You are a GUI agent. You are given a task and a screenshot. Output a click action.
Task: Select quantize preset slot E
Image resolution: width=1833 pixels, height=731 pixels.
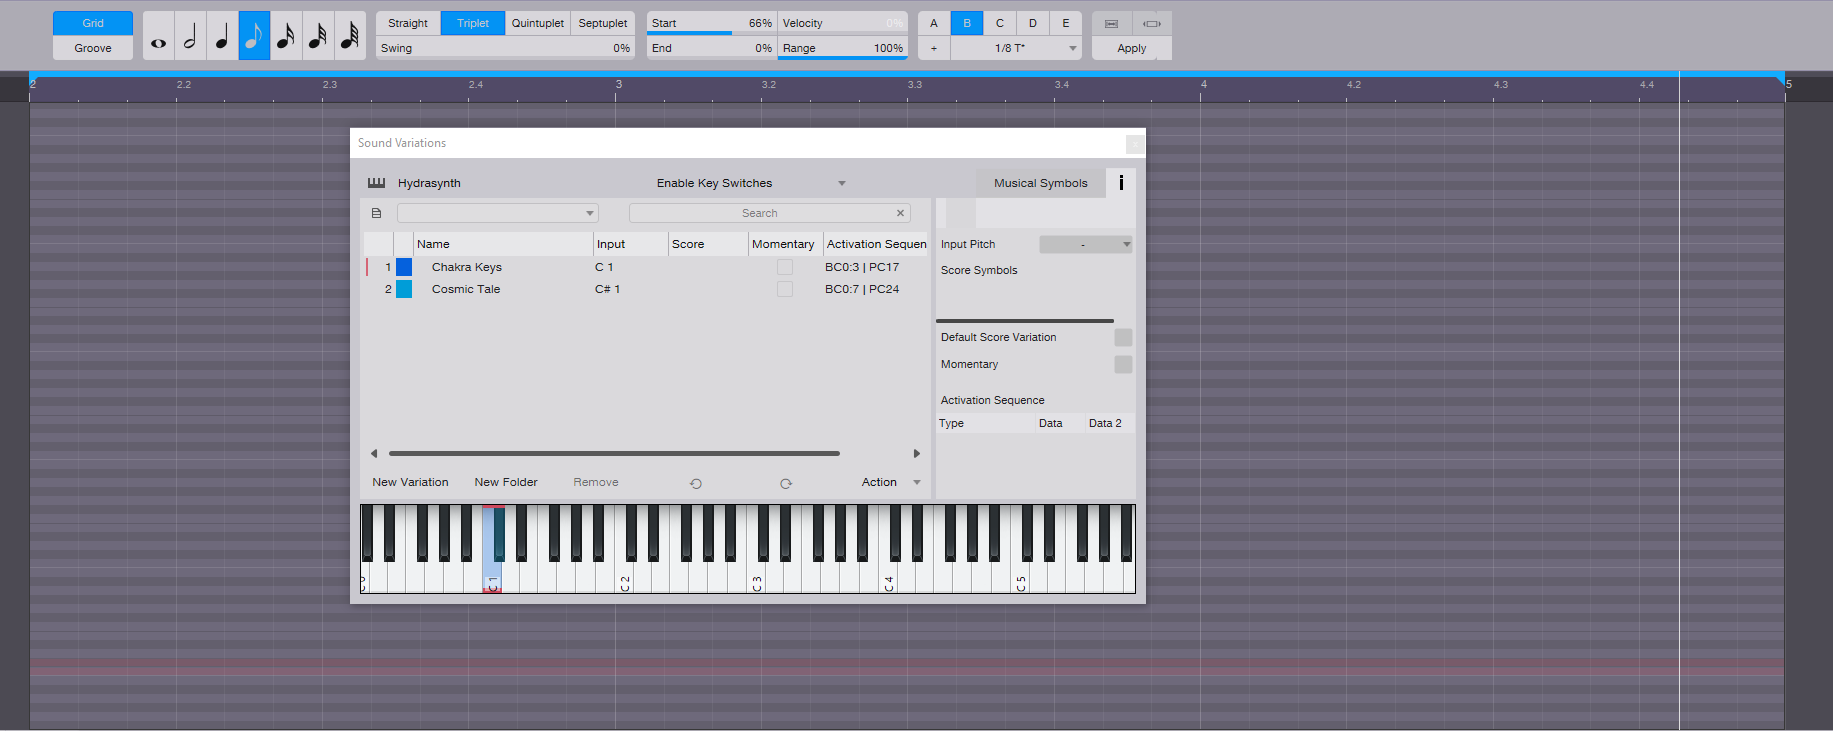coord(1066,23)
